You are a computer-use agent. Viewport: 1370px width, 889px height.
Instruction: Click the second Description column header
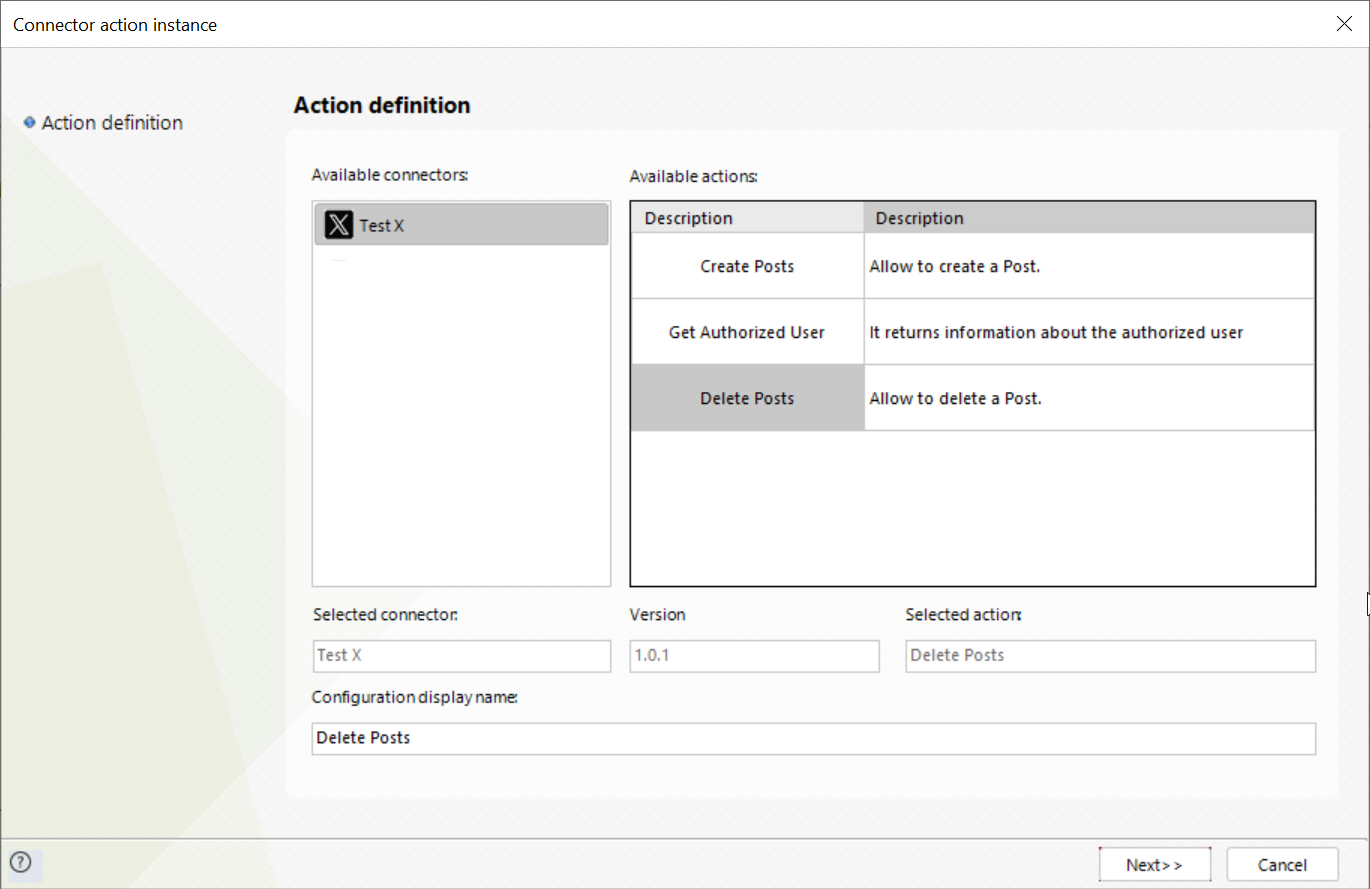coord(1089,218)
